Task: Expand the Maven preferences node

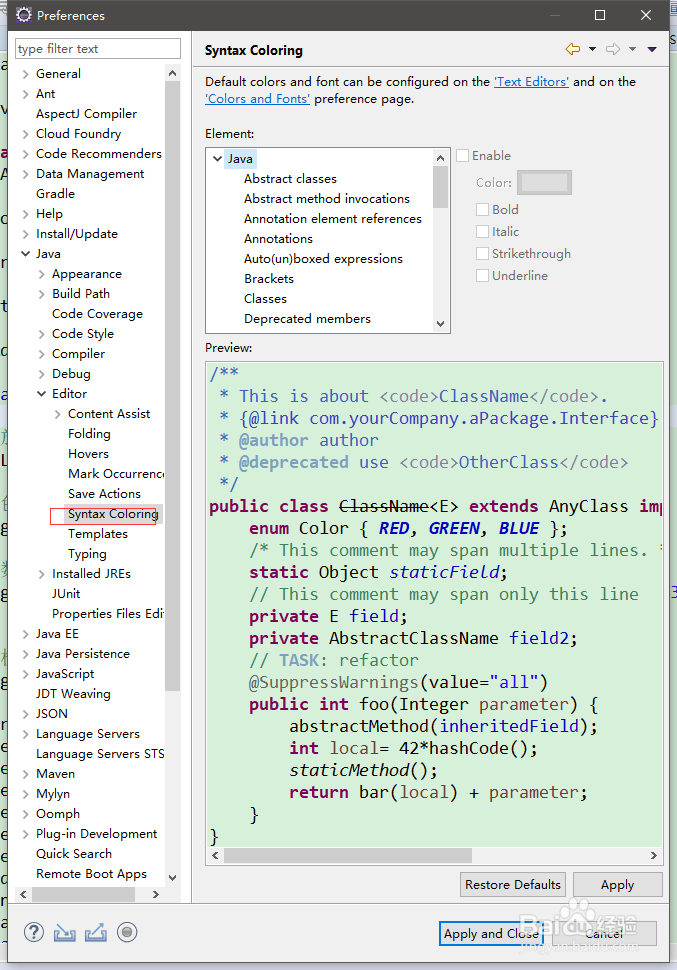Action: point(25,774)
